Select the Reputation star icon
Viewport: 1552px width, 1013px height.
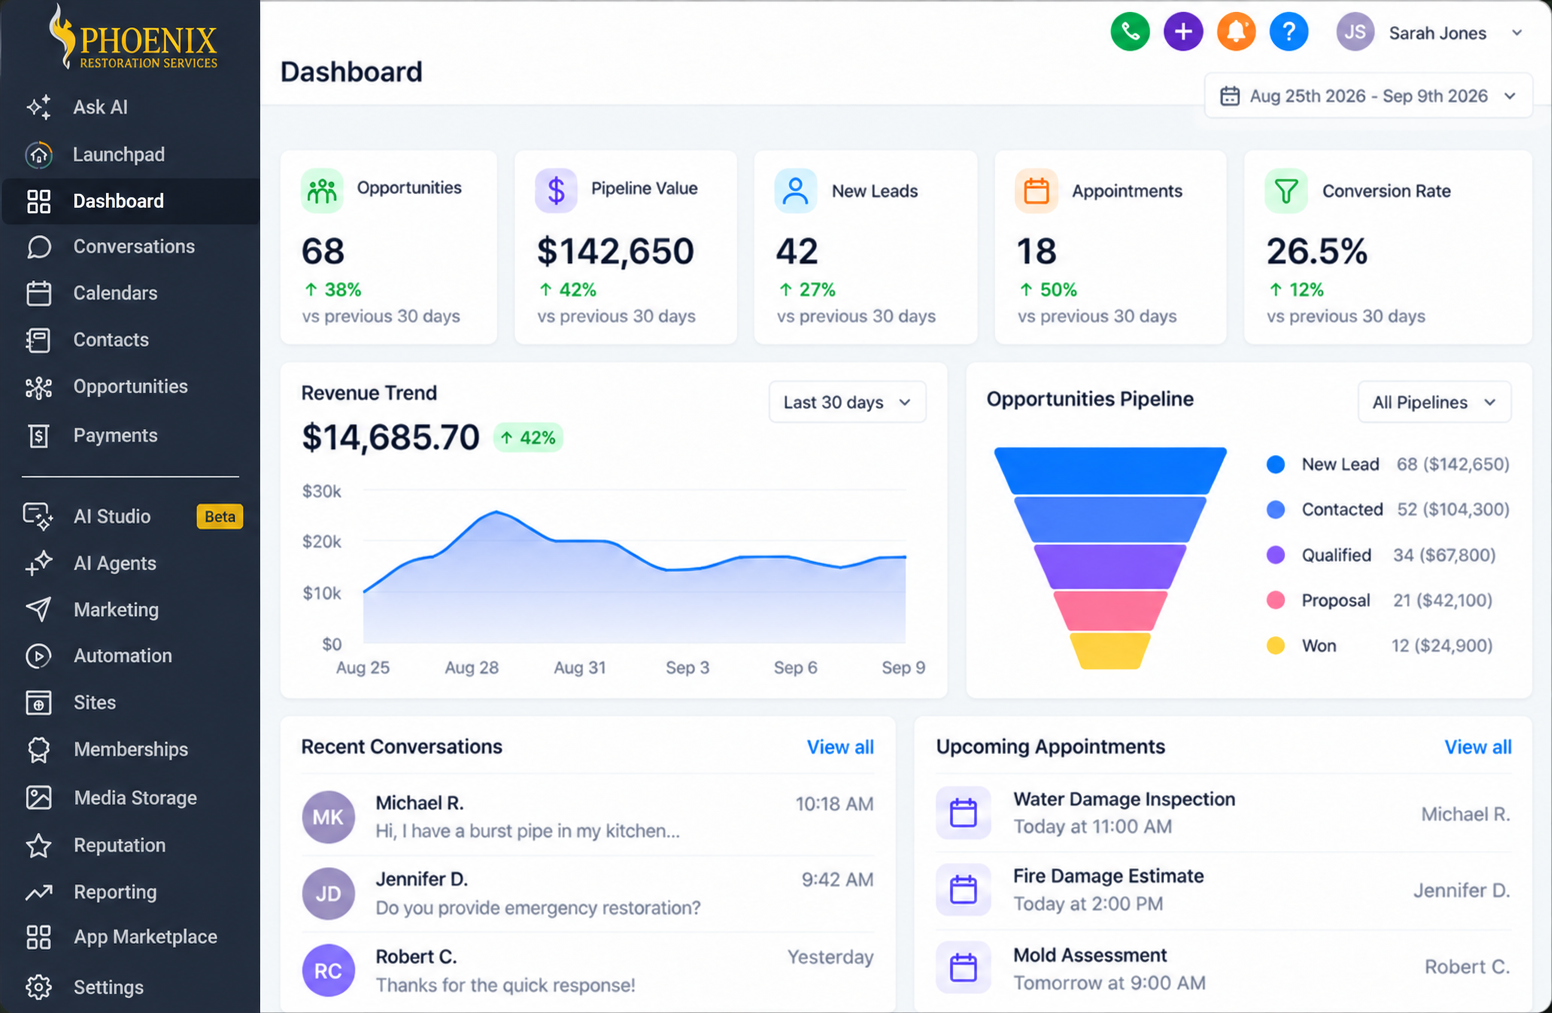tap(39, 845)
